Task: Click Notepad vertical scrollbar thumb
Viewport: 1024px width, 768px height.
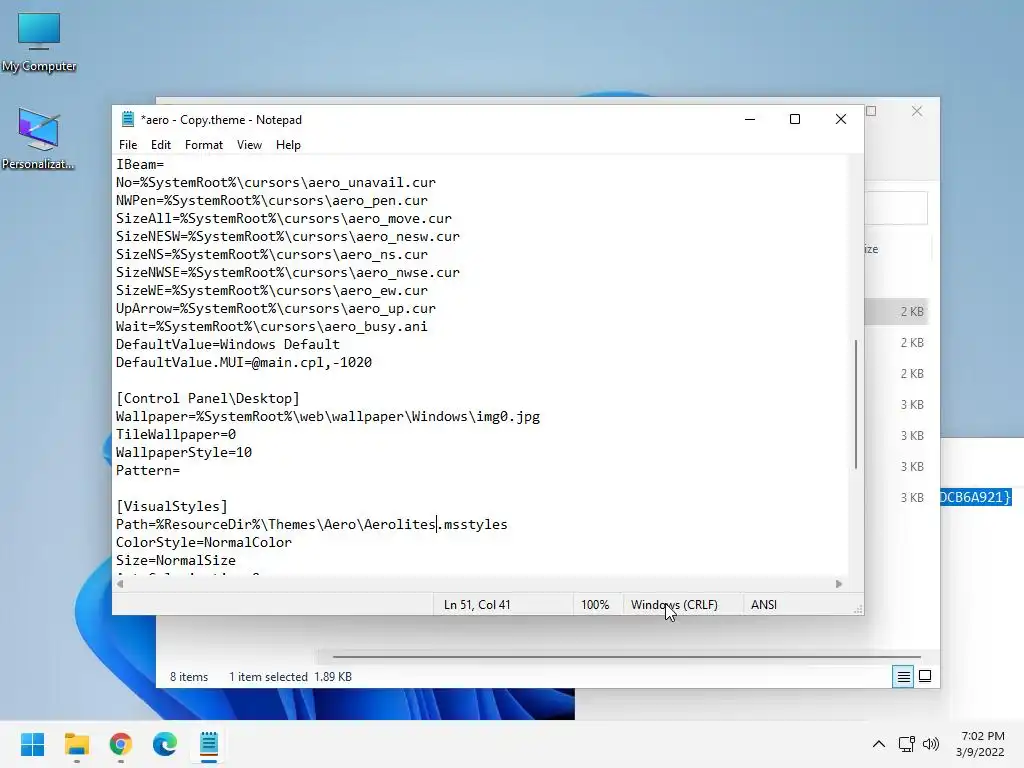Action: click(x=856, y=404)
